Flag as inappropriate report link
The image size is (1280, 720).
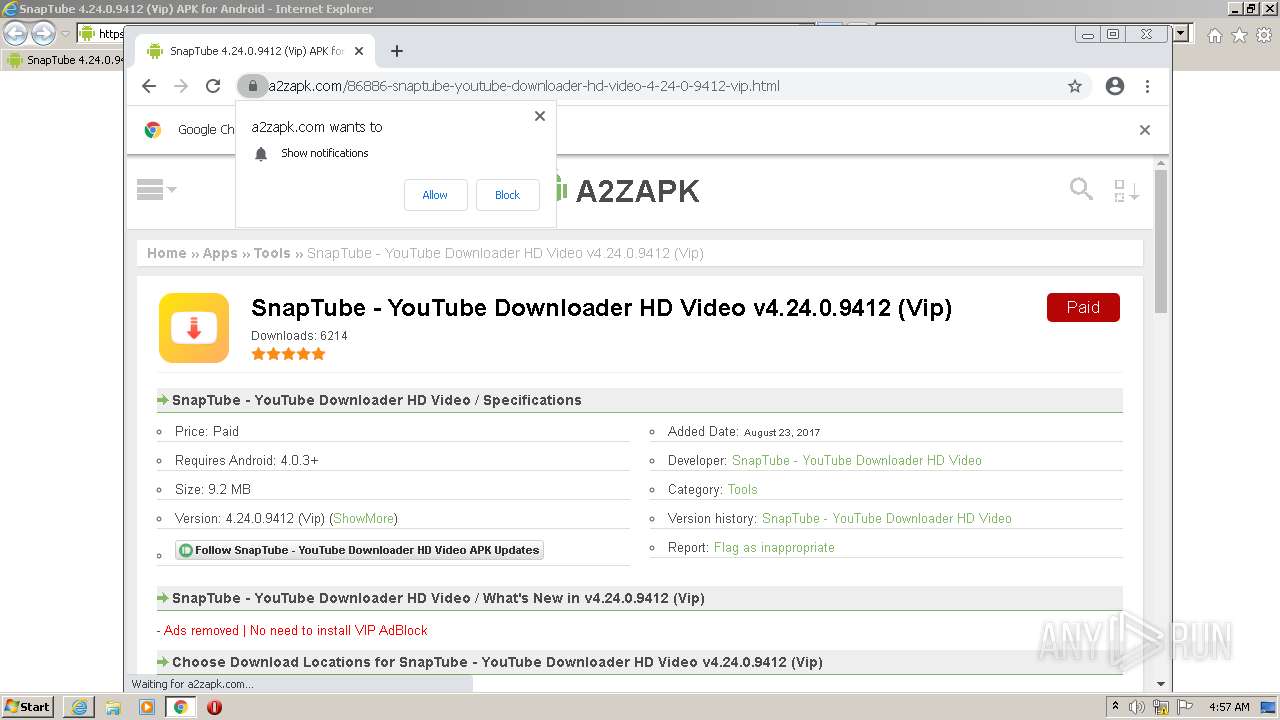coord(774,547)
